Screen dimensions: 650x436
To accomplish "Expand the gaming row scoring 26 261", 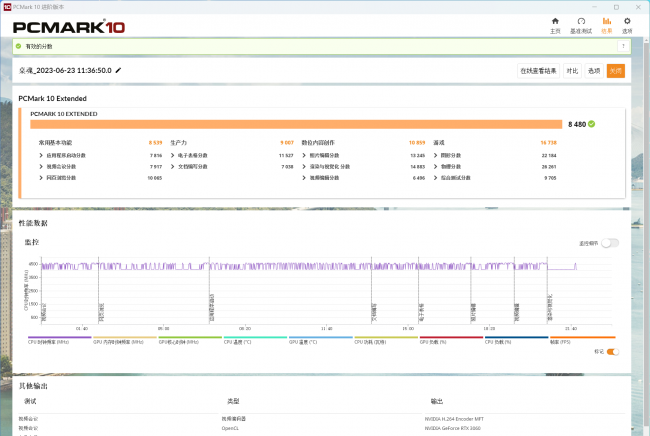I will [435, 167].
